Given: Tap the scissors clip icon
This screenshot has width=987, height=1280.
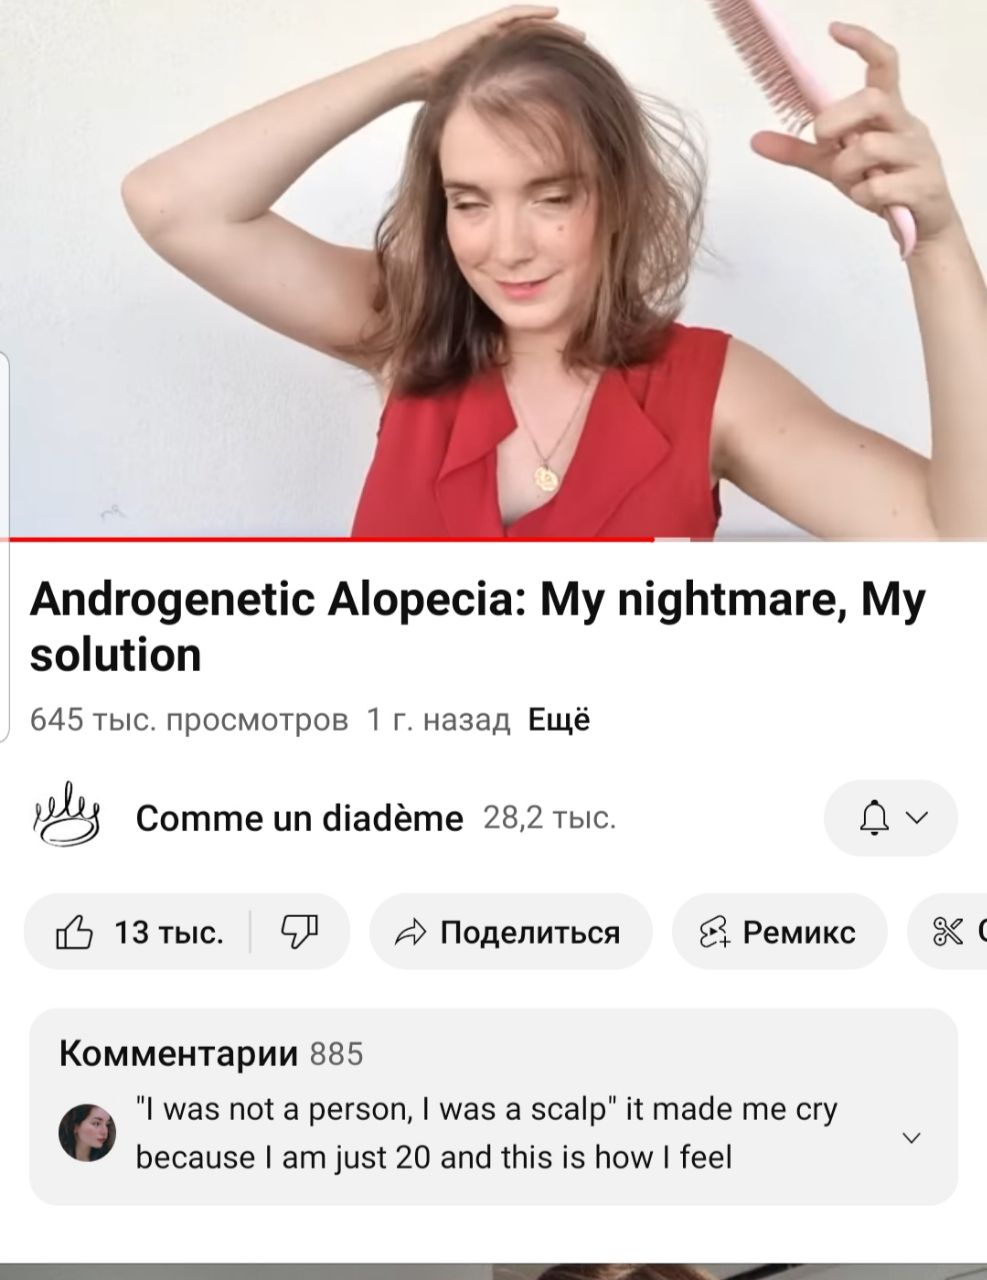Looking at the screenshot, I should pyautogui.click(x=944, y=933).
